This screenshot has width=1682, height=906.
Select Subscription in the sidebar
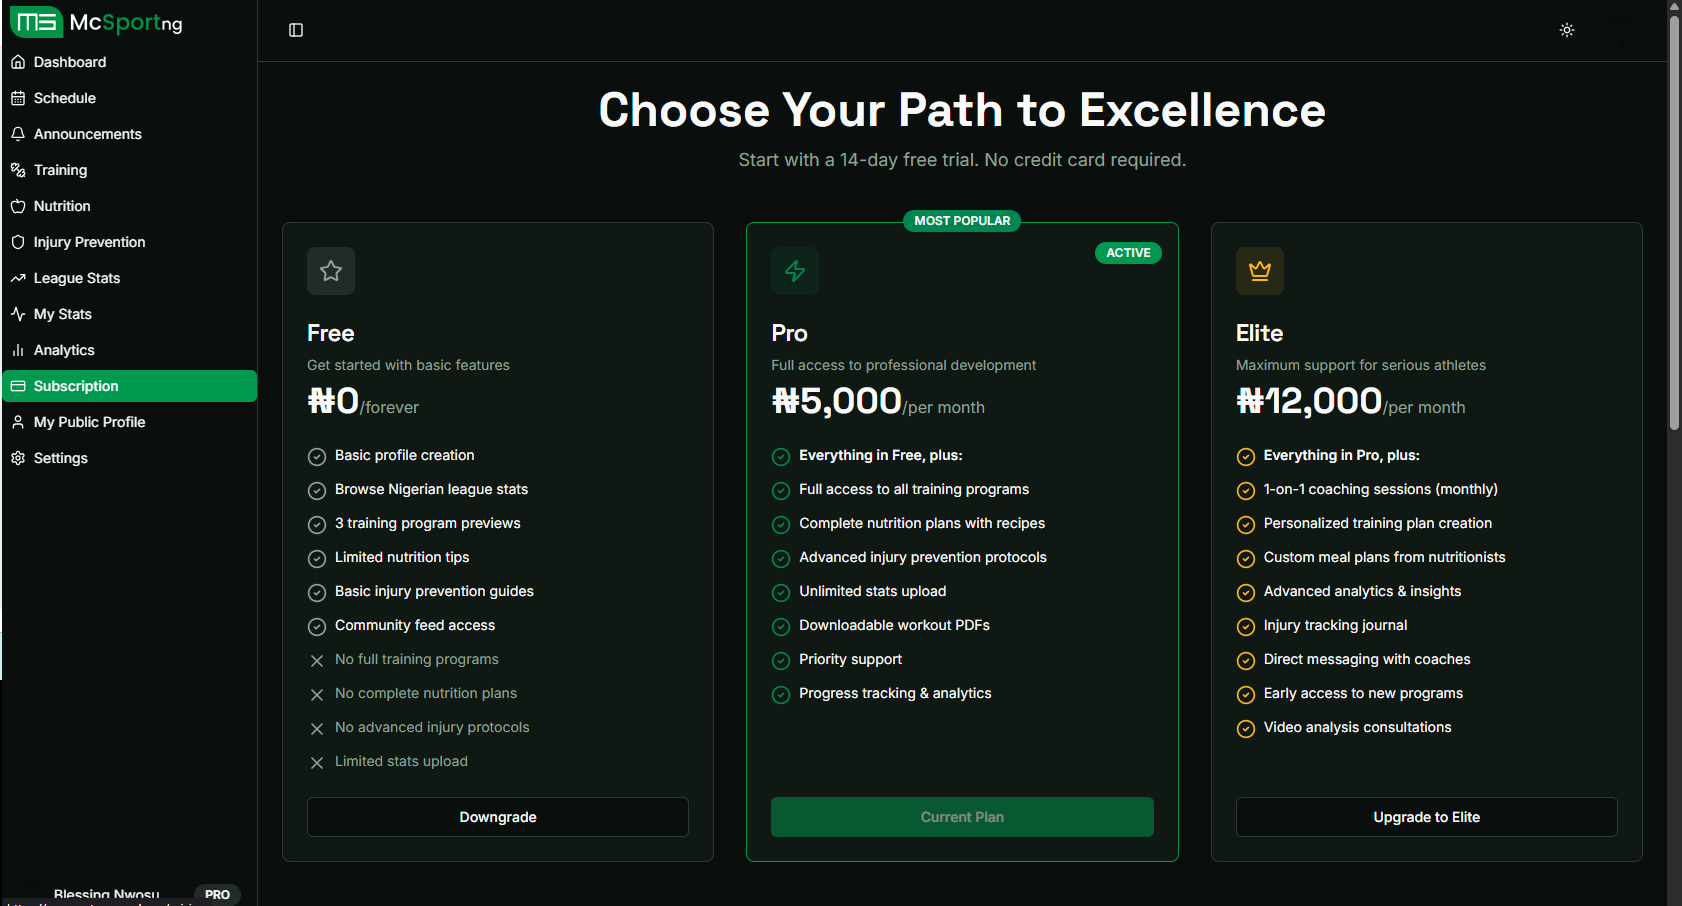[77, 386]
